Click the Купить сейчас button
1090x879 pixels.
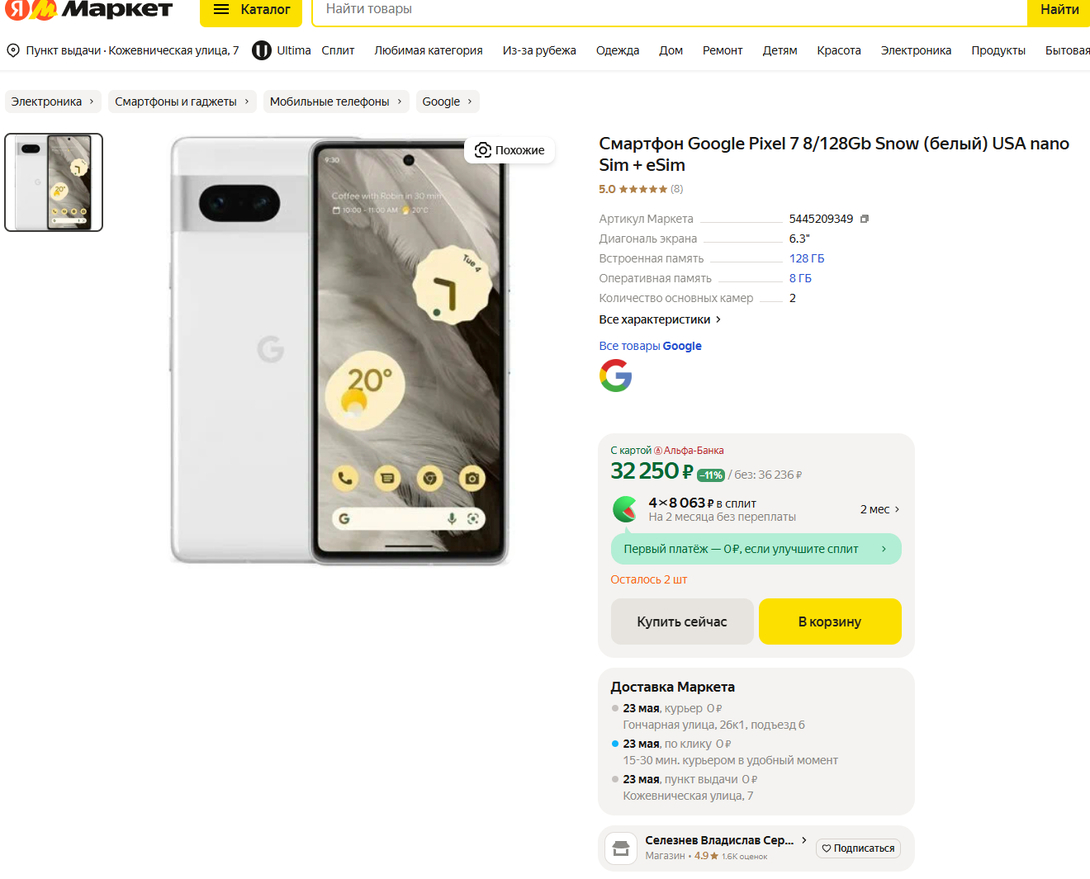tap(682, 621)
